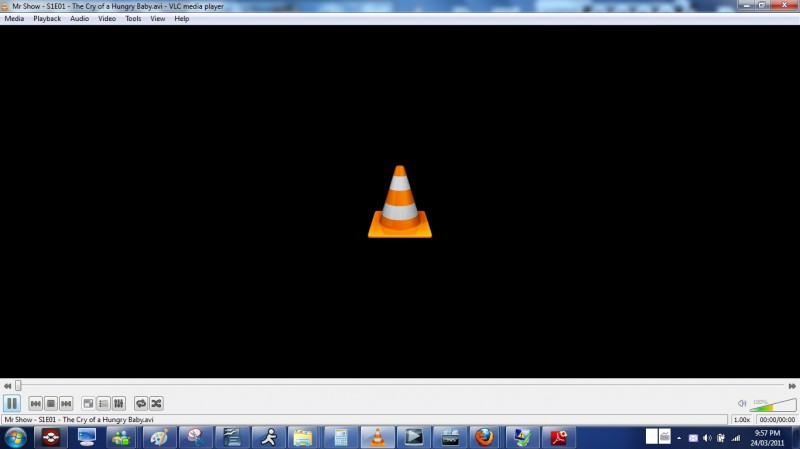Image resolution: width=800 pixels, height=449 pixels.
Task: Mute audio via the speaker icon
Action: click(742, 404)
